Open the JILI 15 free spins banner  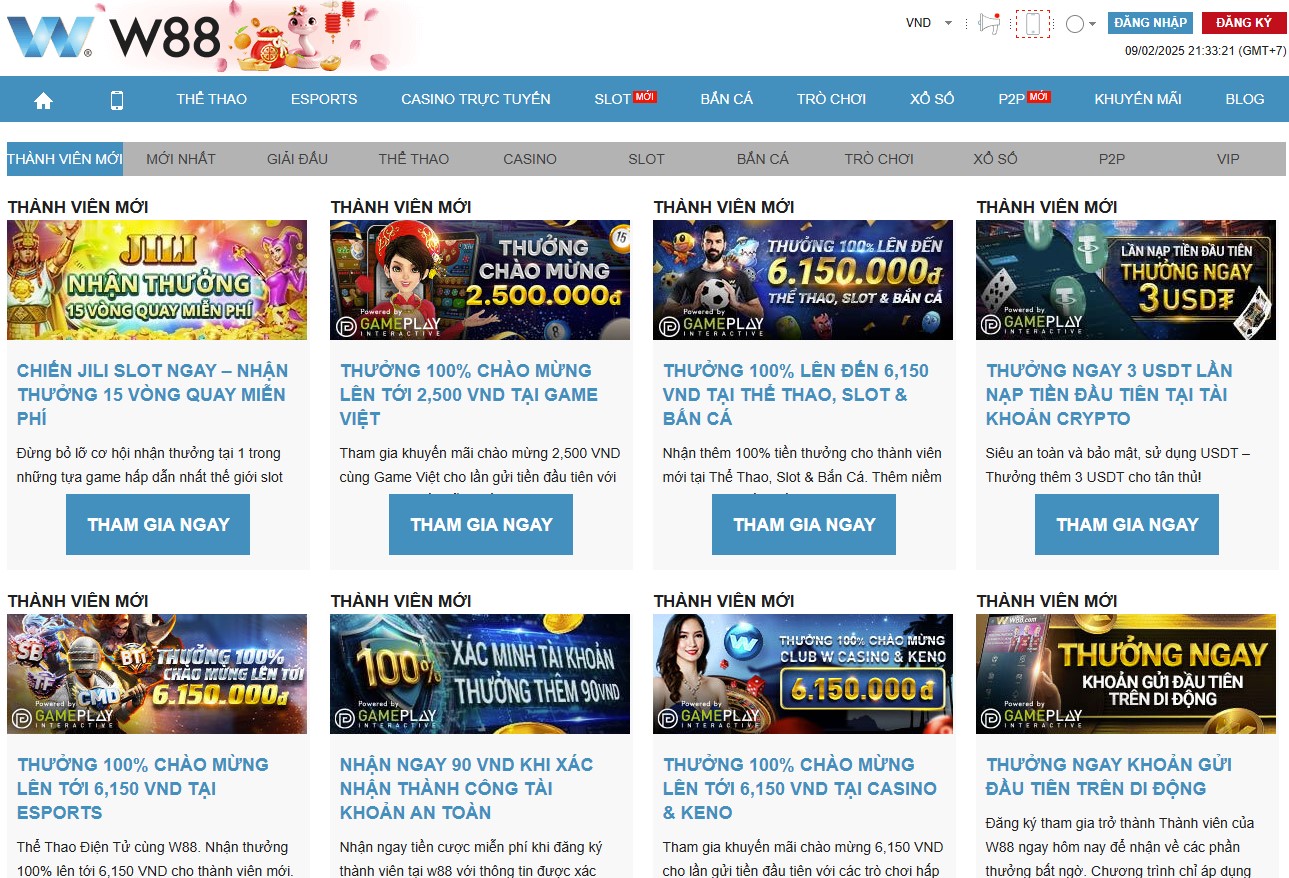[157, 280]
